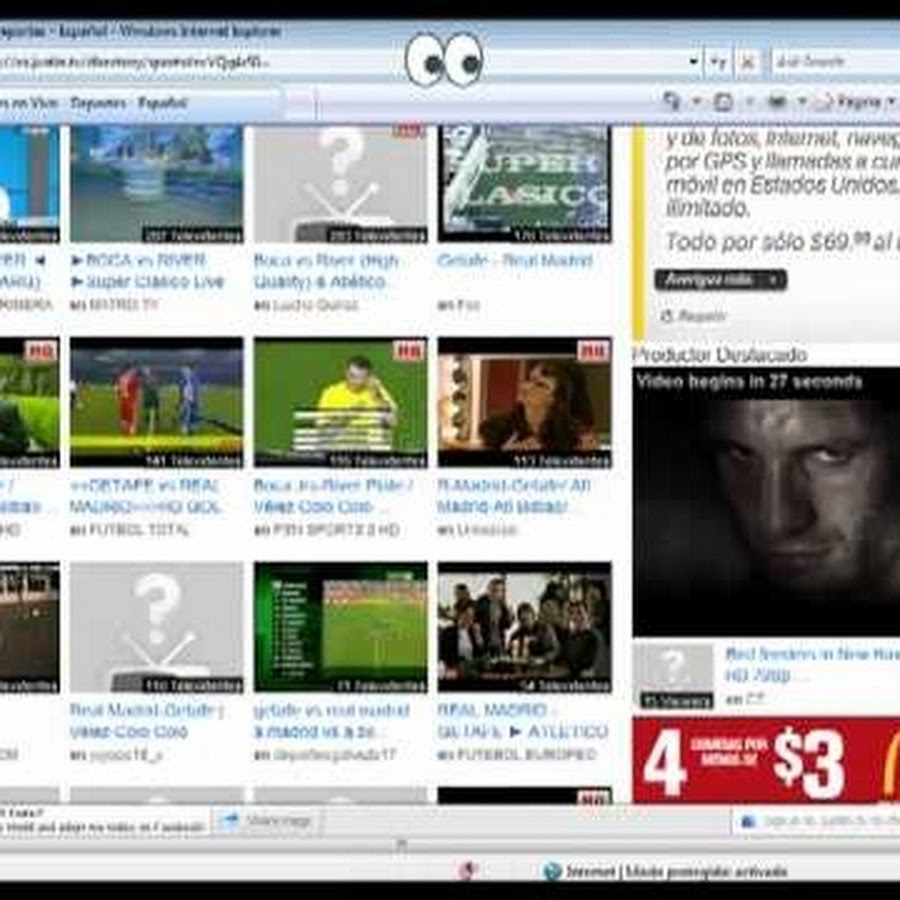The image size is (900, 900).
Task: Click the Averigua más button in ad
Action: (x=720, y=280)
